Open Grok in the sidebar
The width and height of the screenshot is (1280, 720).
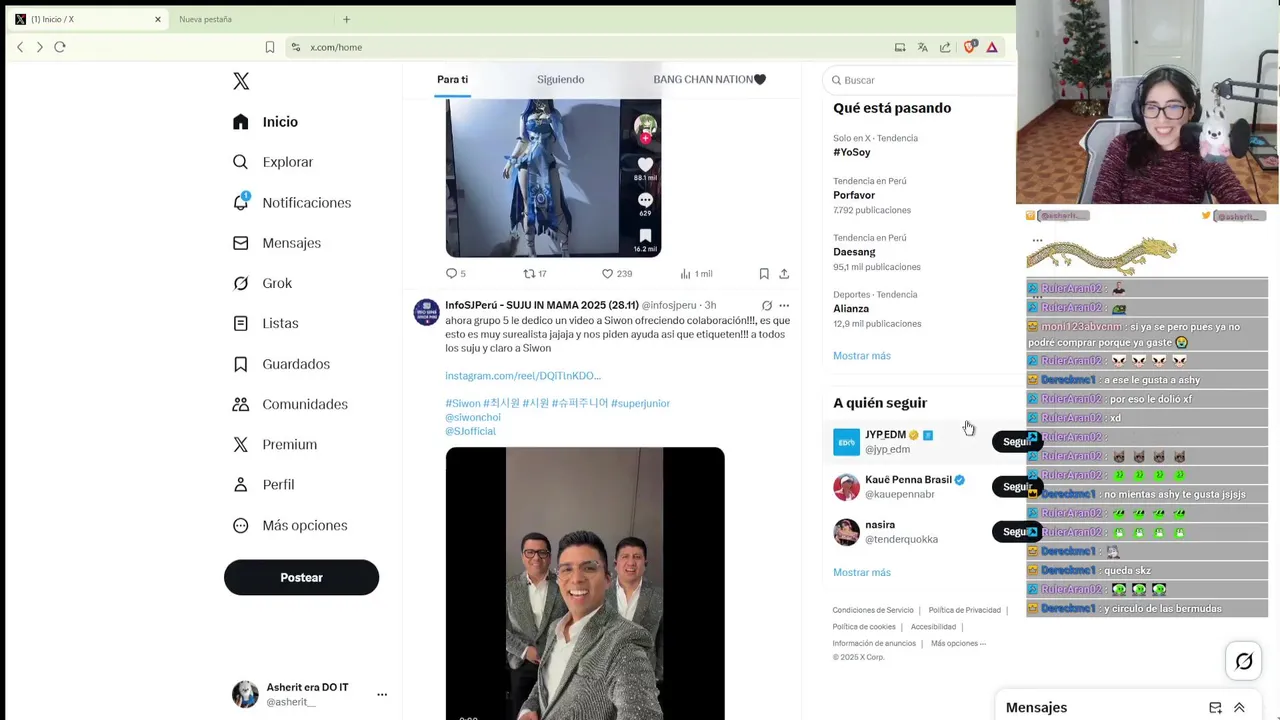[x=262, y=283]
